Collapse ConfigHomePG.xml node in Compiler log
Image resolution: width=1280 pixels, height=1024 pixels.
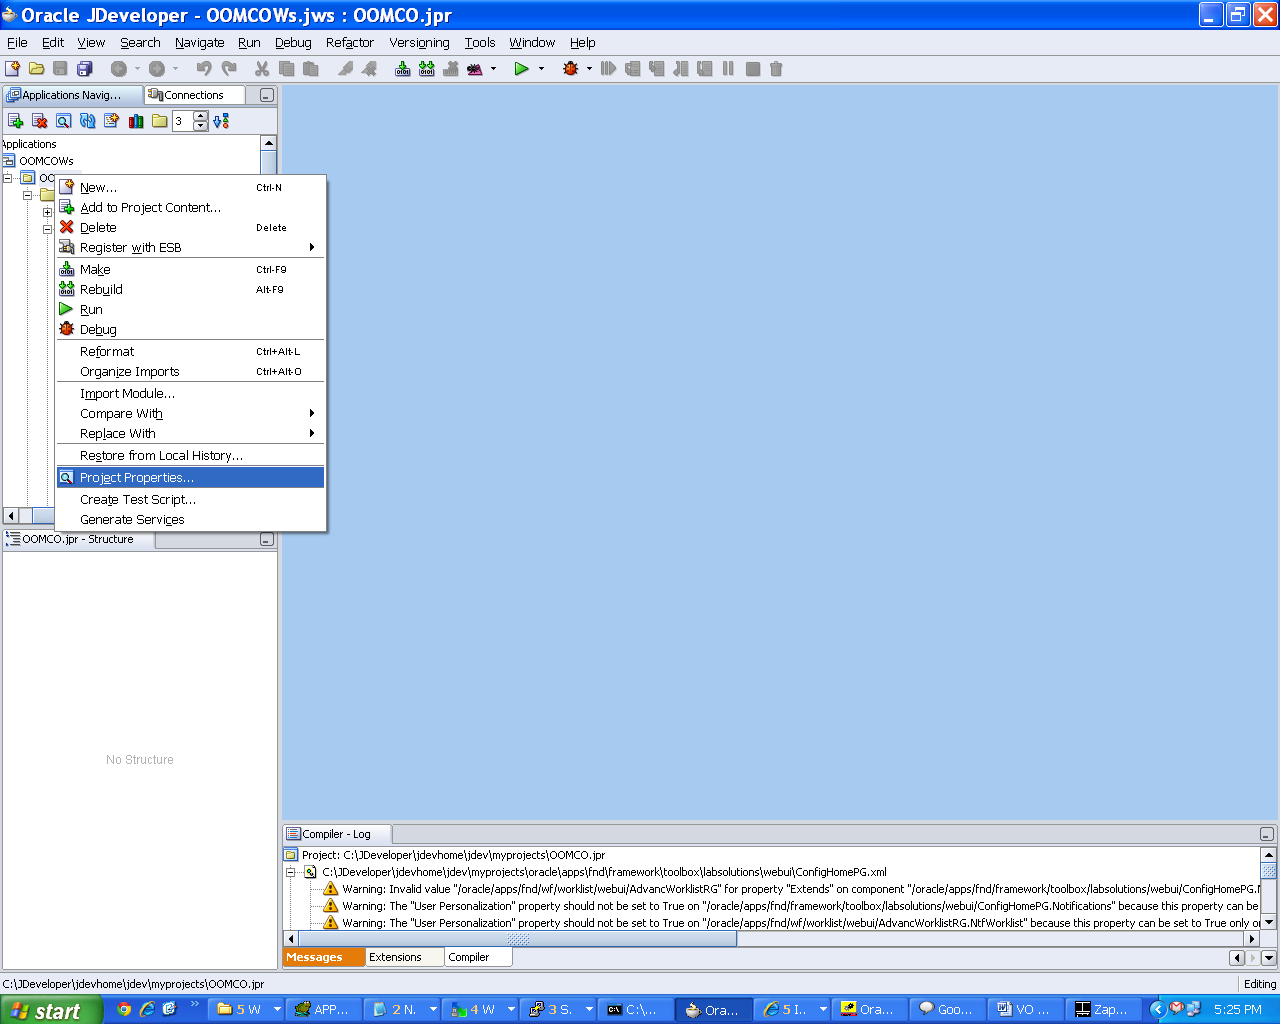click(x=292, y=872)
